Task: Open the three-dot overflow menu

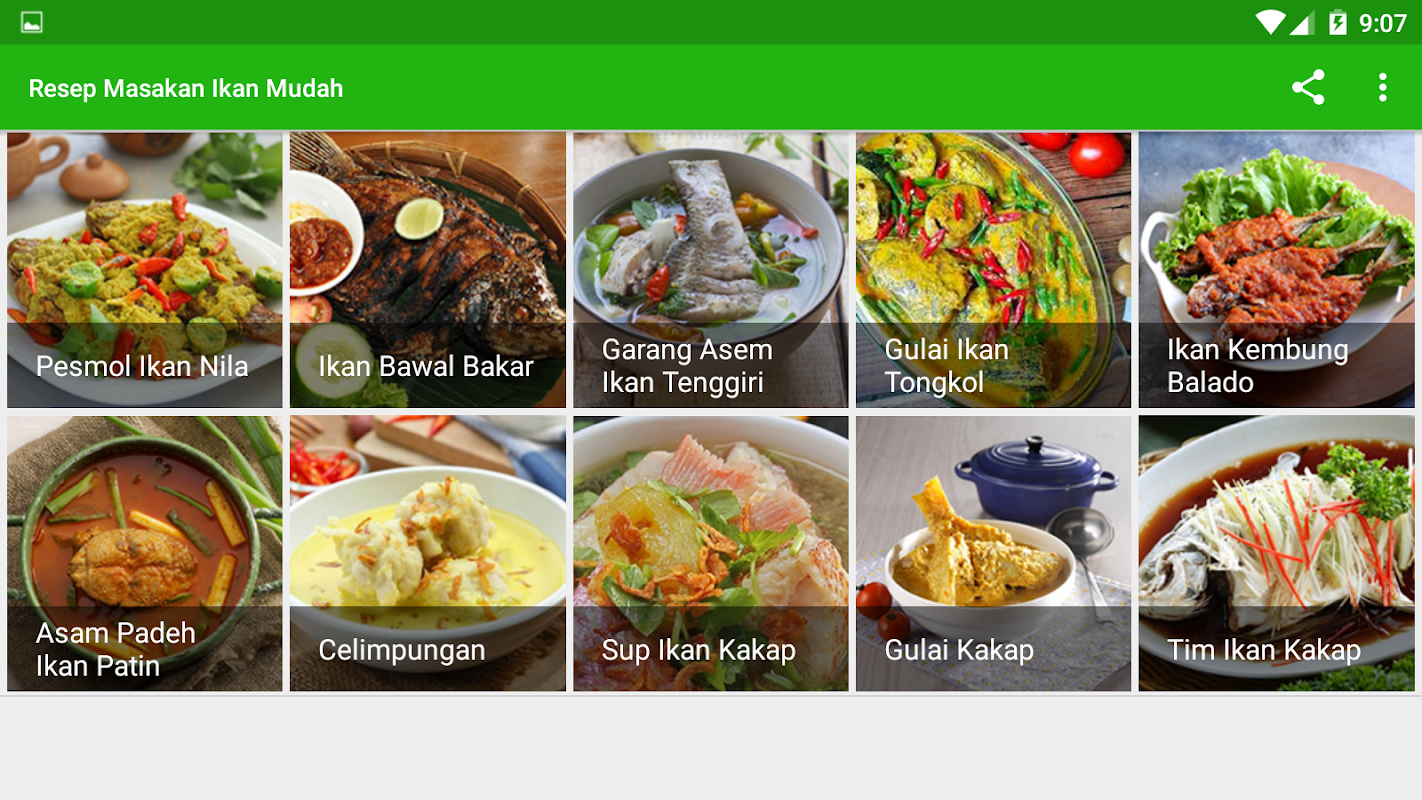Action: pyautogui.click(x=1383, y=88)
